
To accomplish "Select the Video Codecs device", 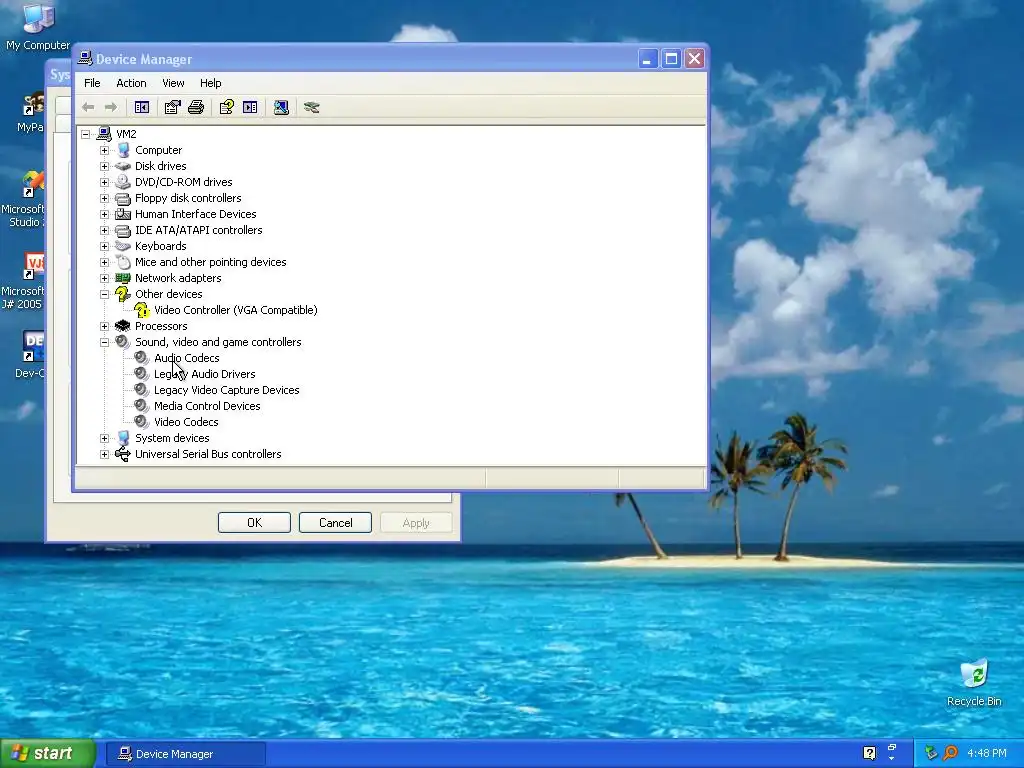I will (186, 422).
